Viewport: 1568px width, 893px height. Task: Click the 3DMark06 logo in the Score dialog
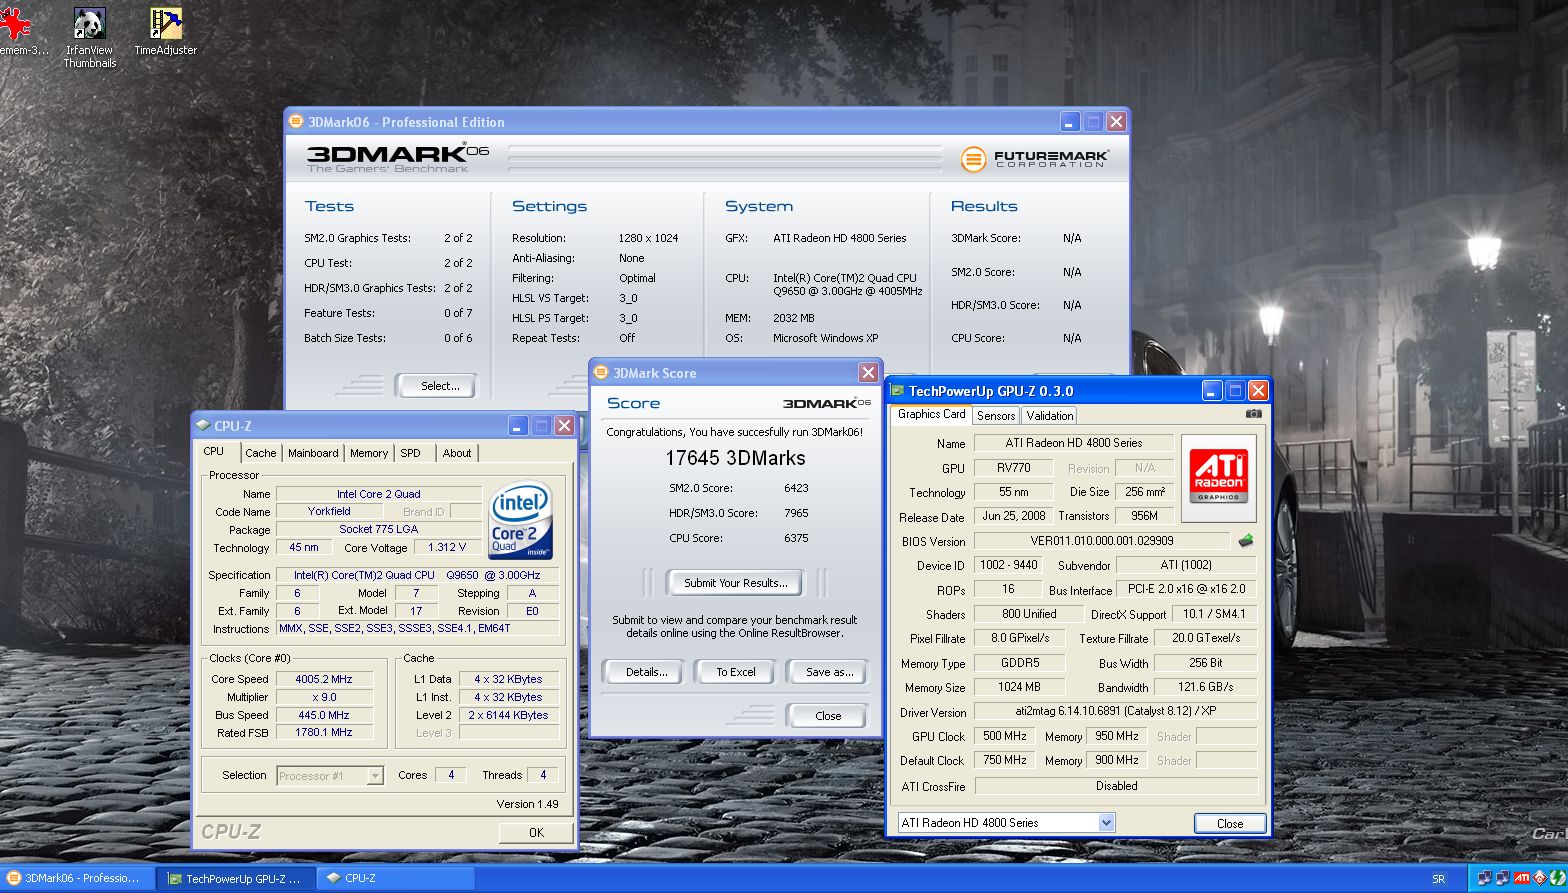[826, 403]
